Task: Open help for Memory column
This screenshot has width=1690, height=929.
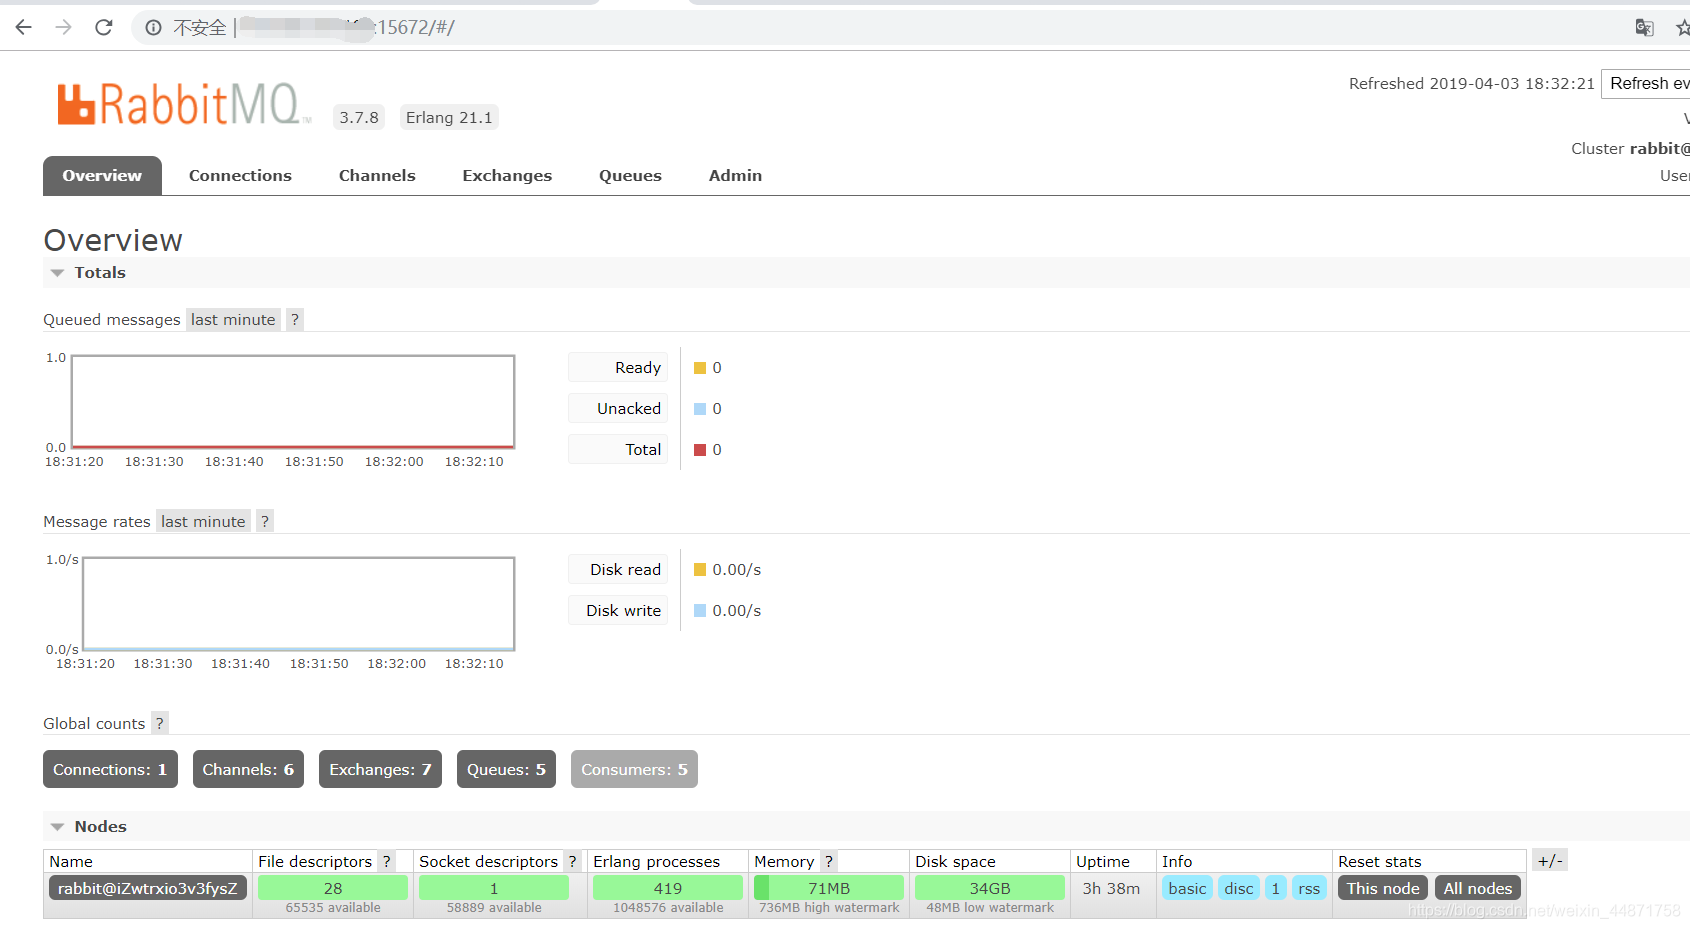Action: [829, 861]
